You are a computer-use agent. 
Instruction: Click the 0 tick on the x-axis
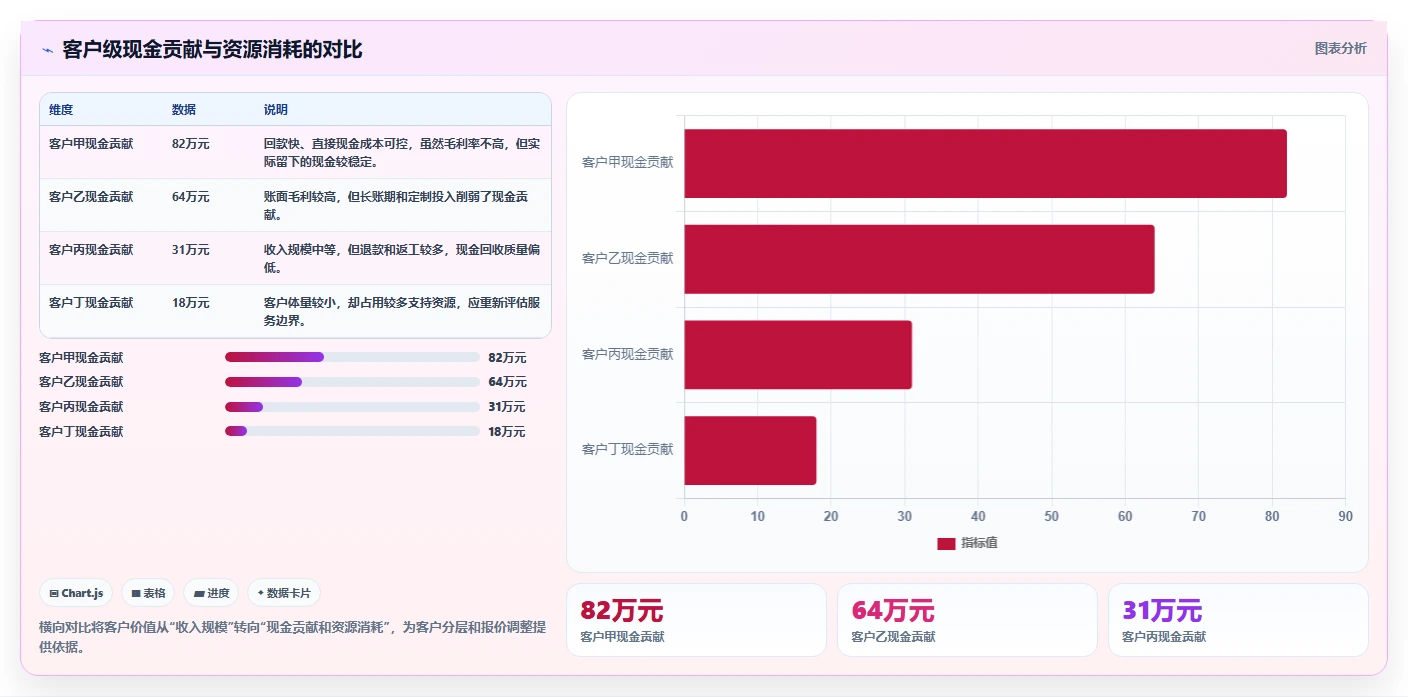tap(684, 516)
